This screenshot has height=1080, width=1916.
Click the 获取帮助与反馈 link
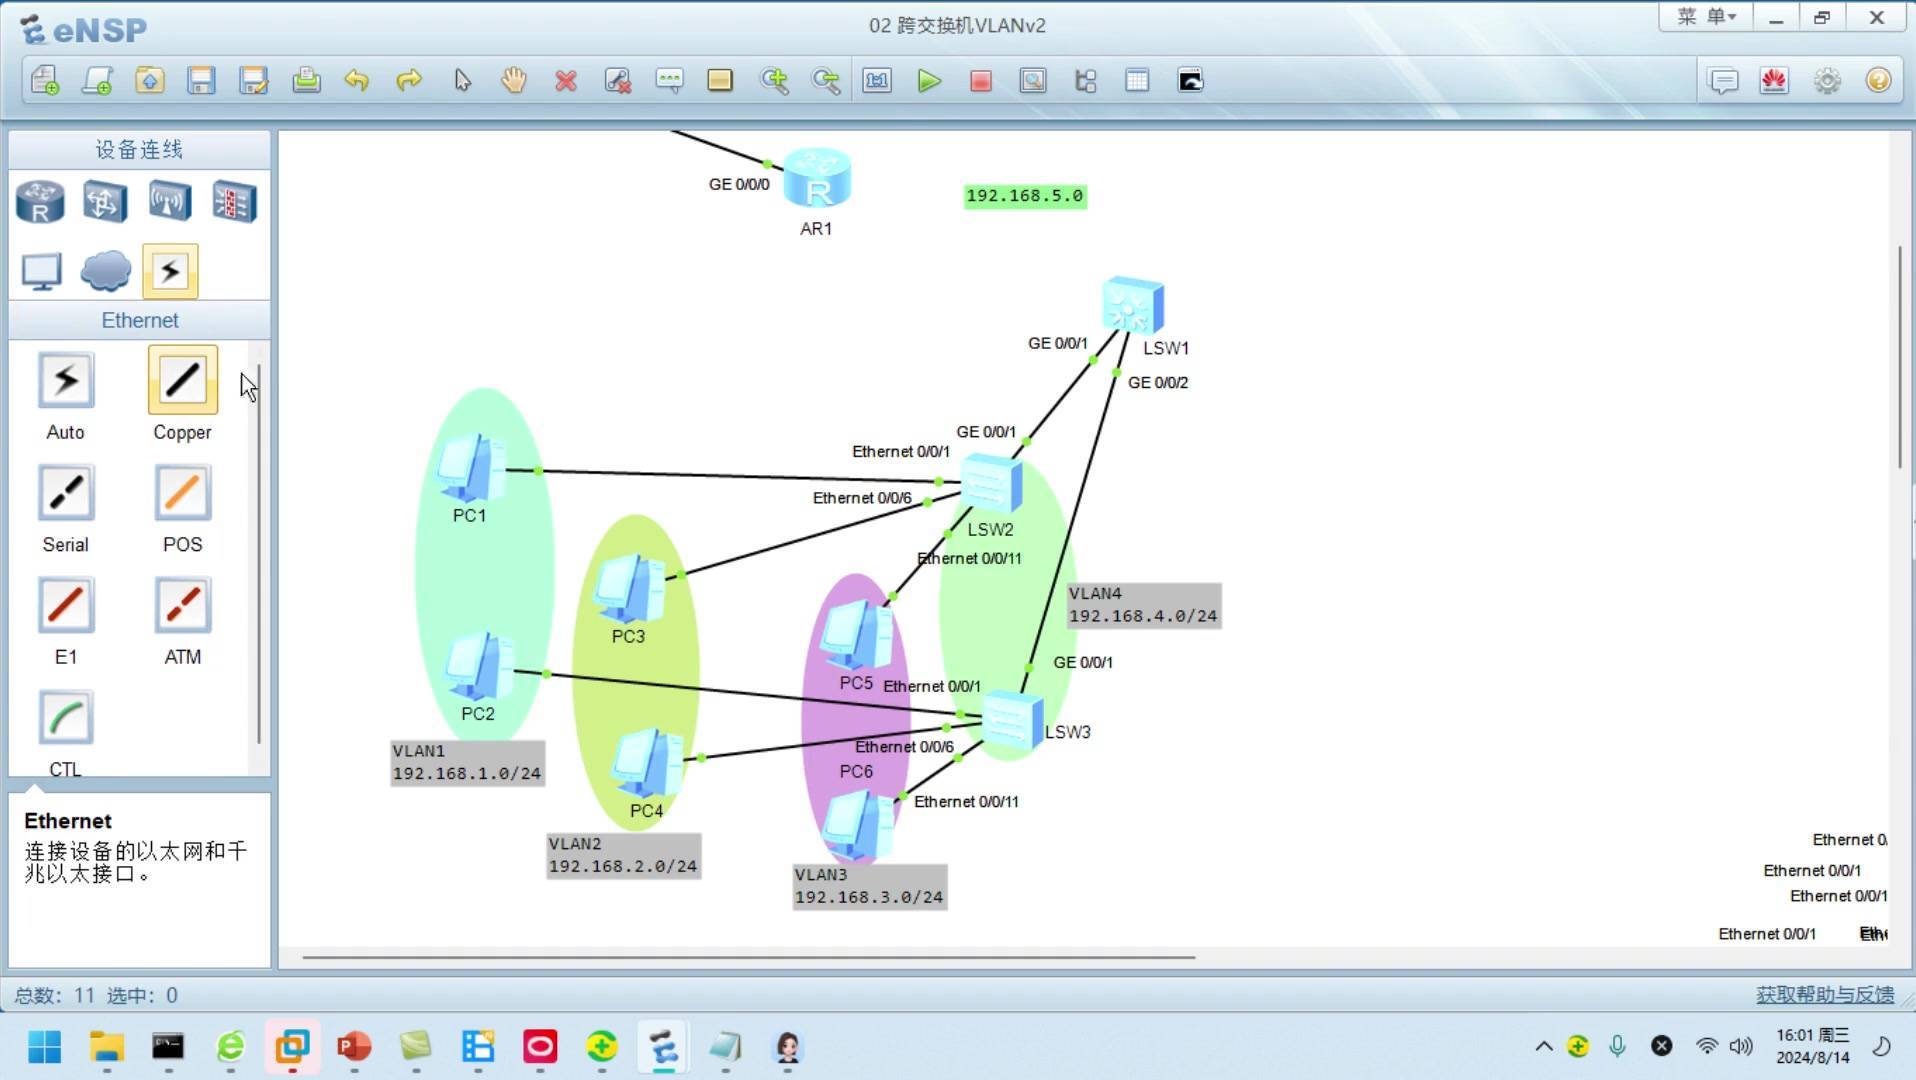click(x=1822, y=995)
